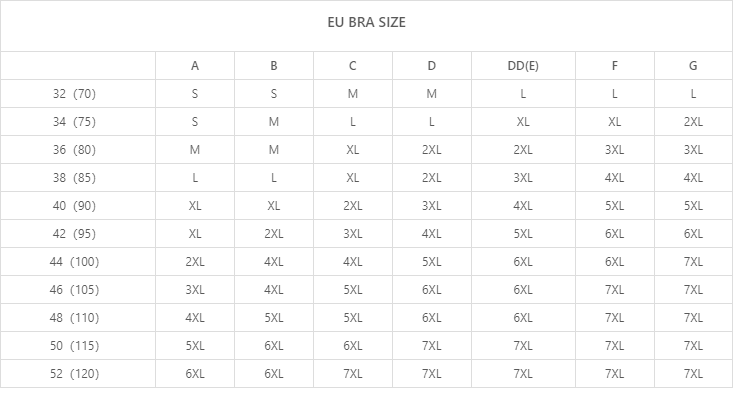
Task: Click the 38 (85) band size label
Action: (x=74, y=178)
